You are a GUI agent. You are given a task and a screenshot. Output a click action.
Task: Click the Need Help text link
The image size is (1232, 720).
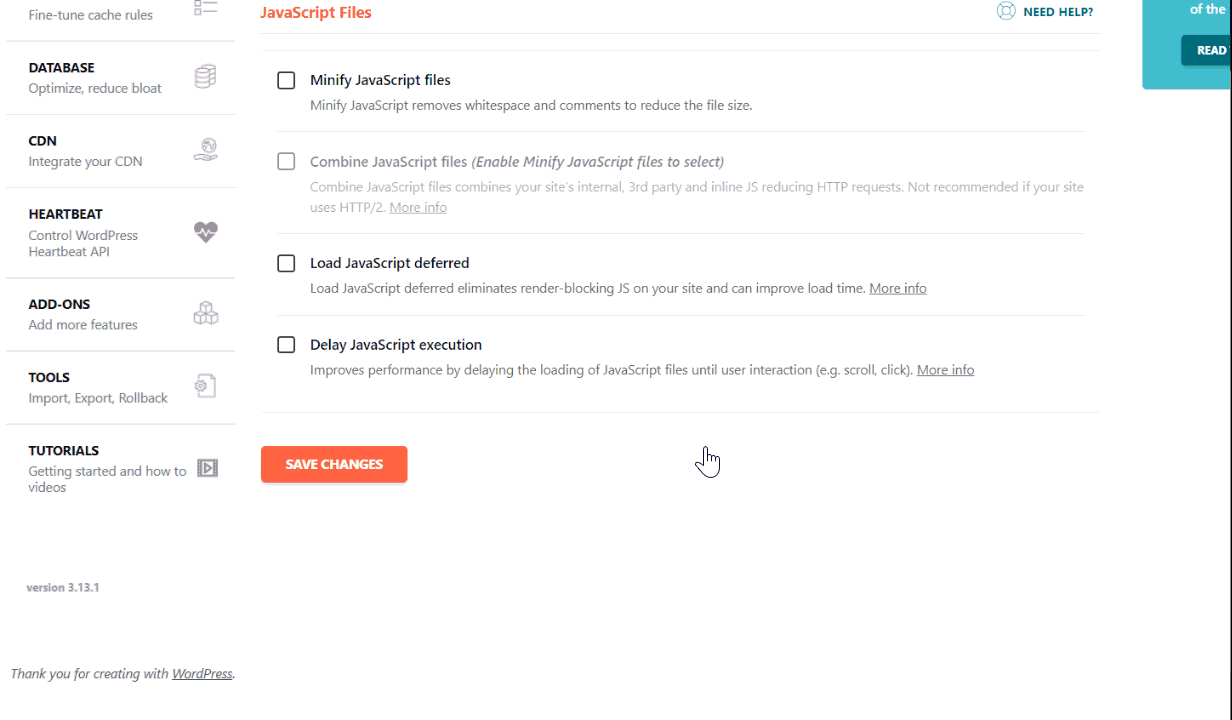click(1058, 12)
